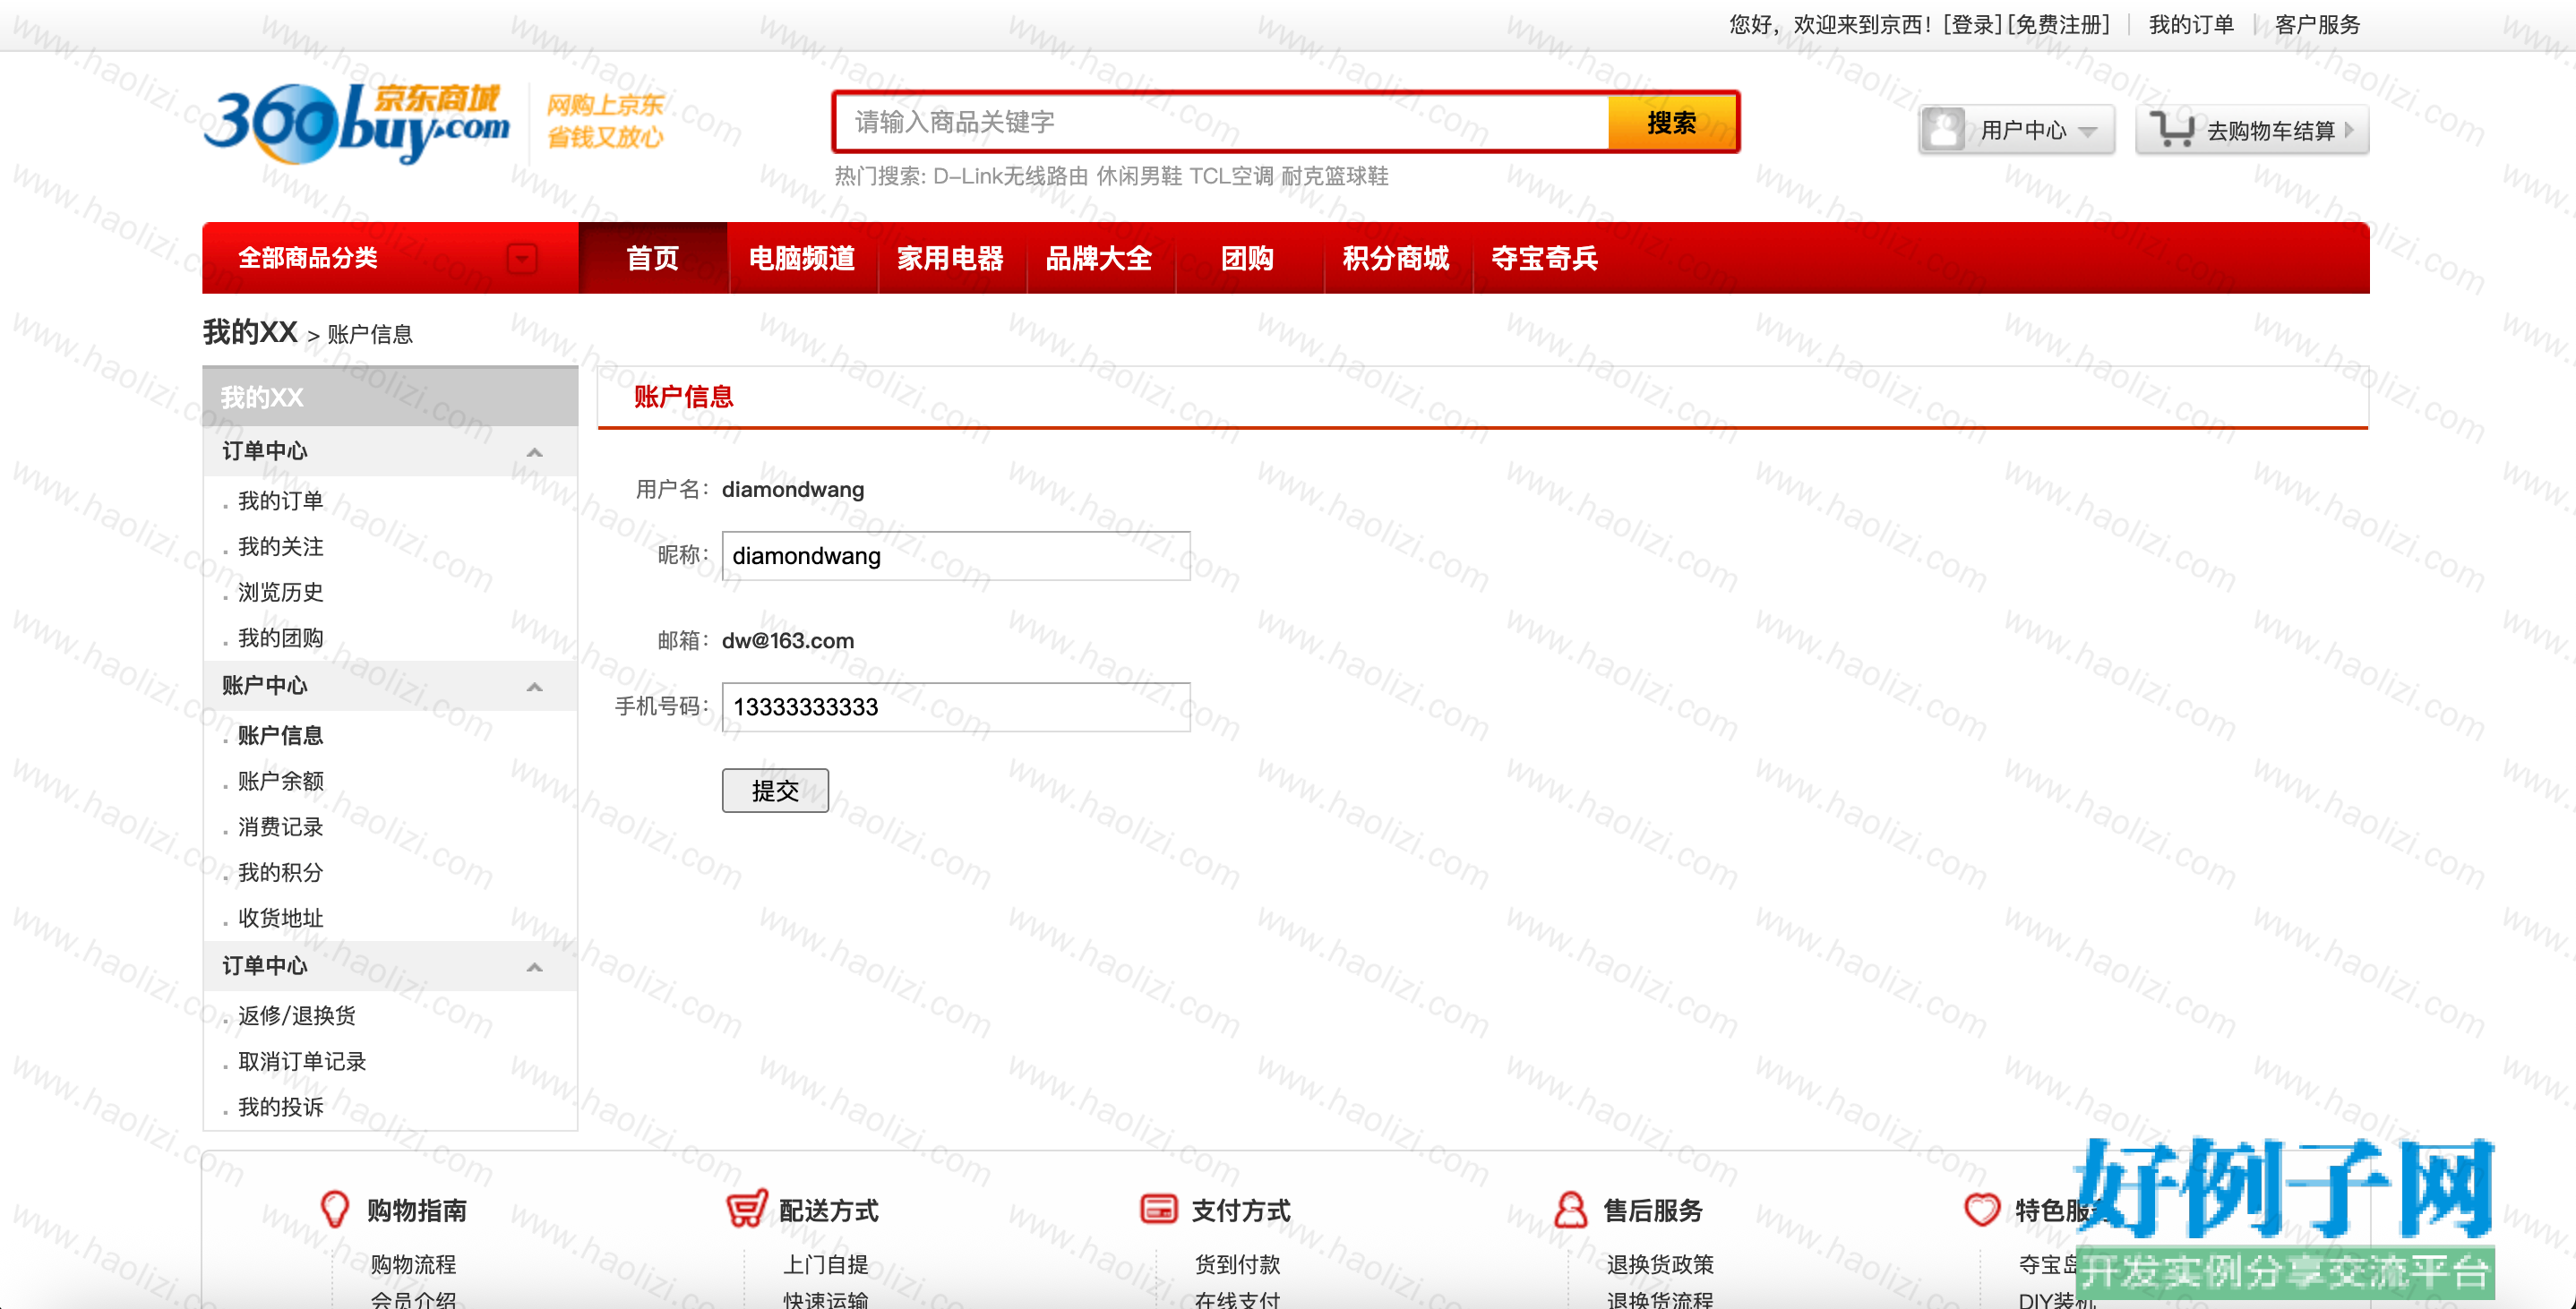Open 我的关注 in sidebar

coord(280,547)
